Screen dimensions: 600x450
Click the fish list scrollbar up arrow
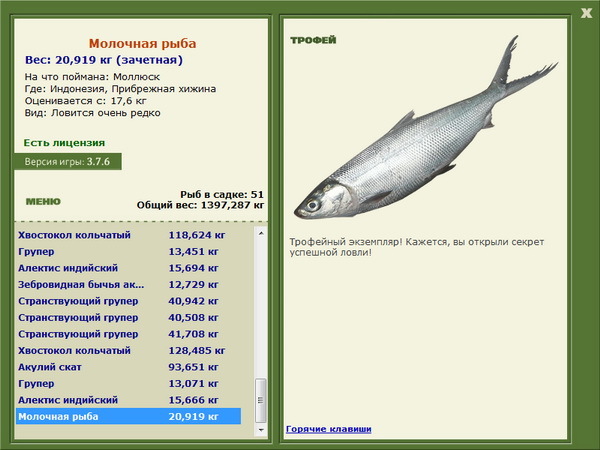tap(261, 233)
